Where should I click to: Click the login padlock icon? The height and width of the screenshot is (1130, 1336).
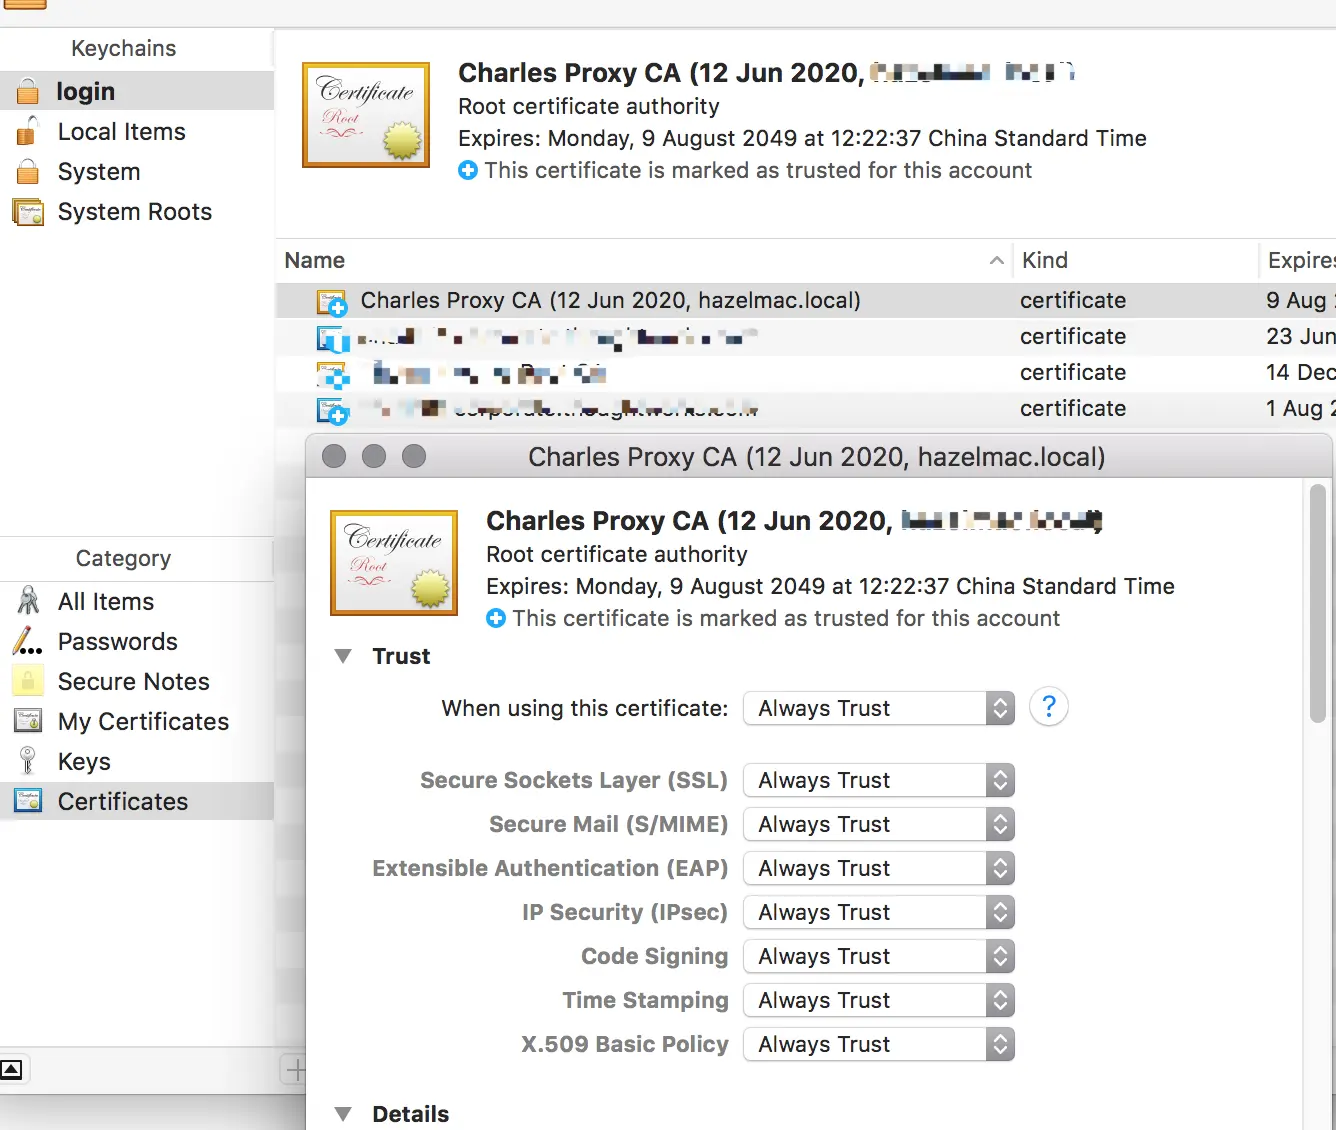coord(28,91)
